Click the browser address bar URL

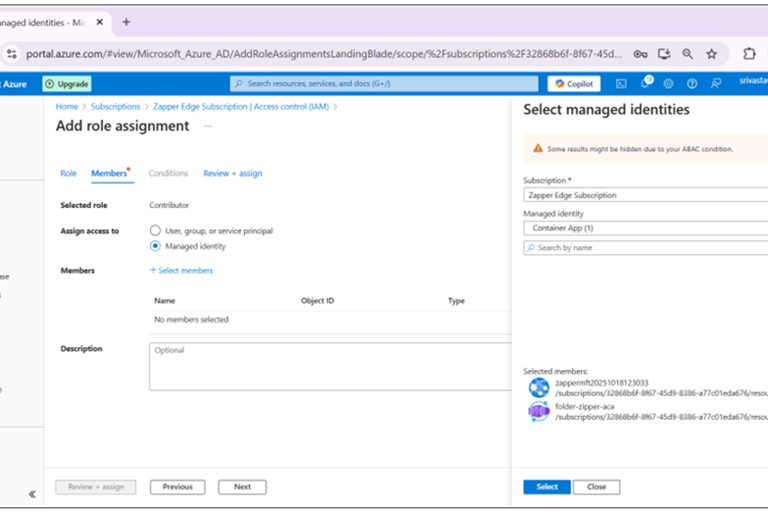click(324, 54)
